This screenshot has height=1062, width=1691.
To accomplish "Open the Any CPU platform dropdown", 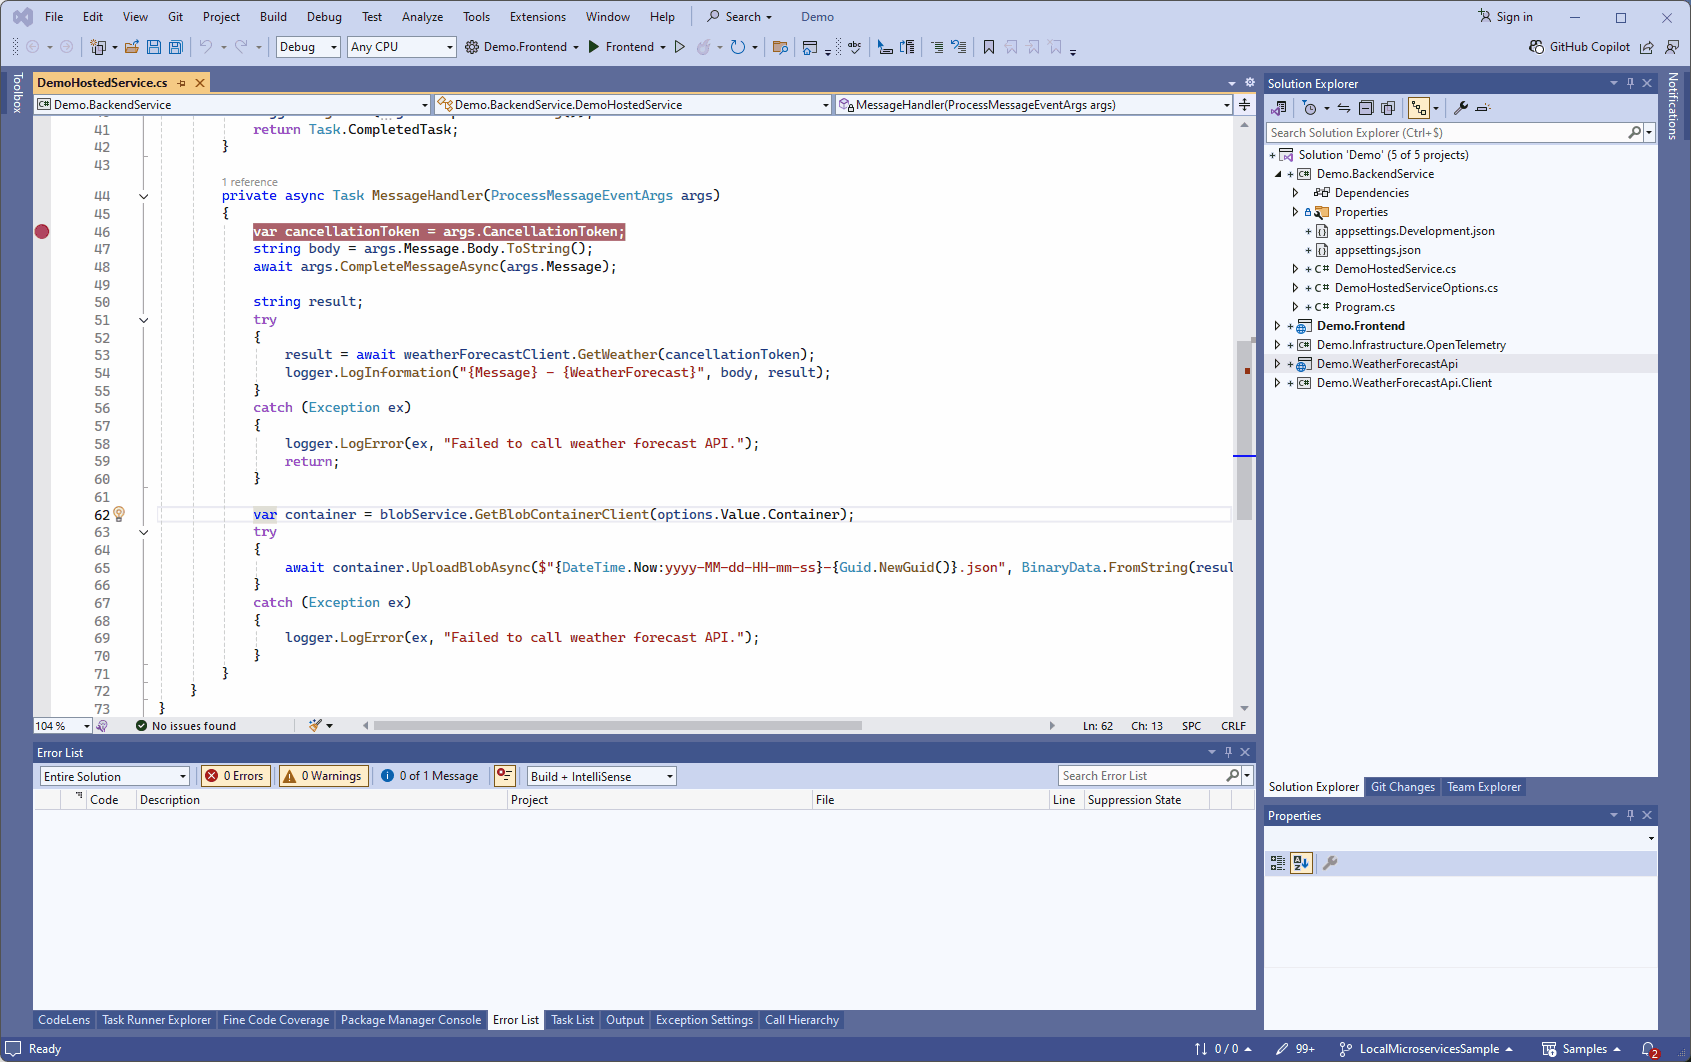I will tap(402, 47).
